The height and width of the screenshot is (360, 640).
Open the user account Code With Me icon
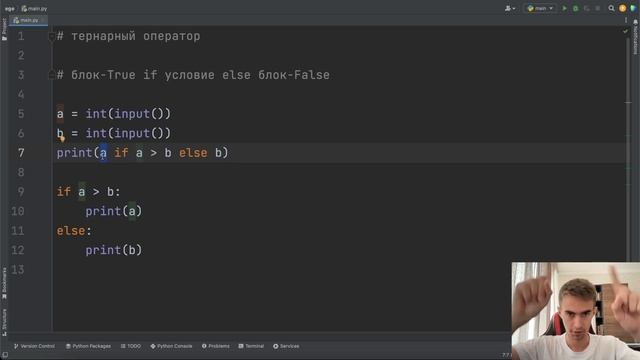(510, 8)
